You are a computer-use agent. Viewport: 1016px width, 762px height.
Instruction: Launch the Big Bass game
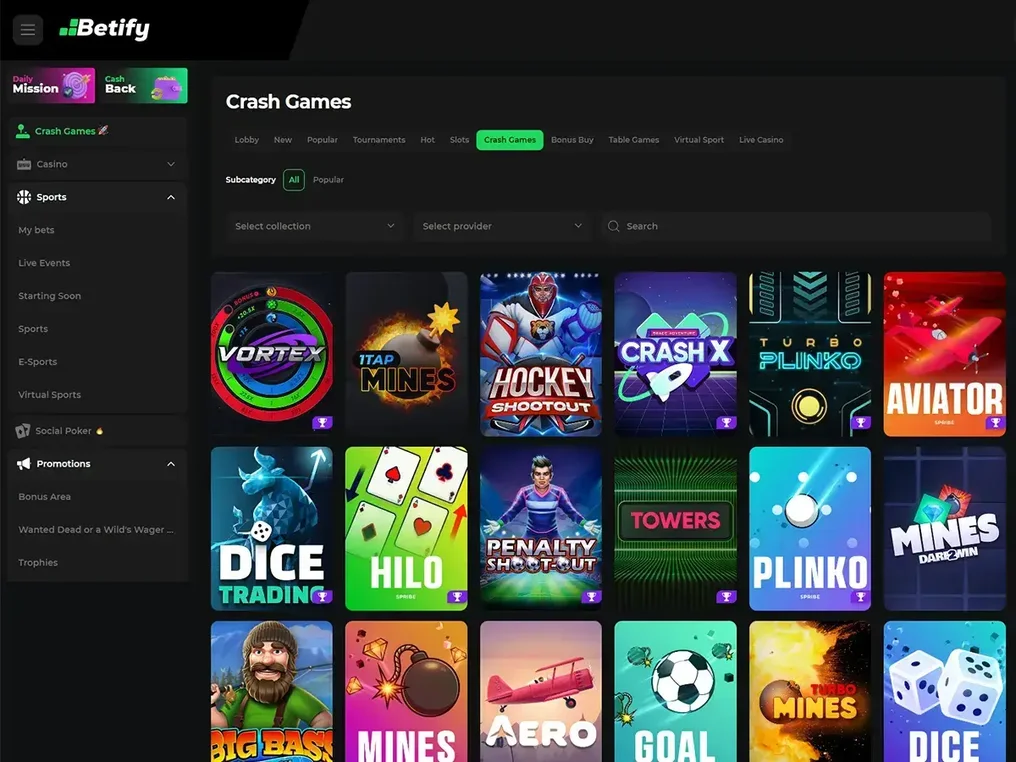272,691
